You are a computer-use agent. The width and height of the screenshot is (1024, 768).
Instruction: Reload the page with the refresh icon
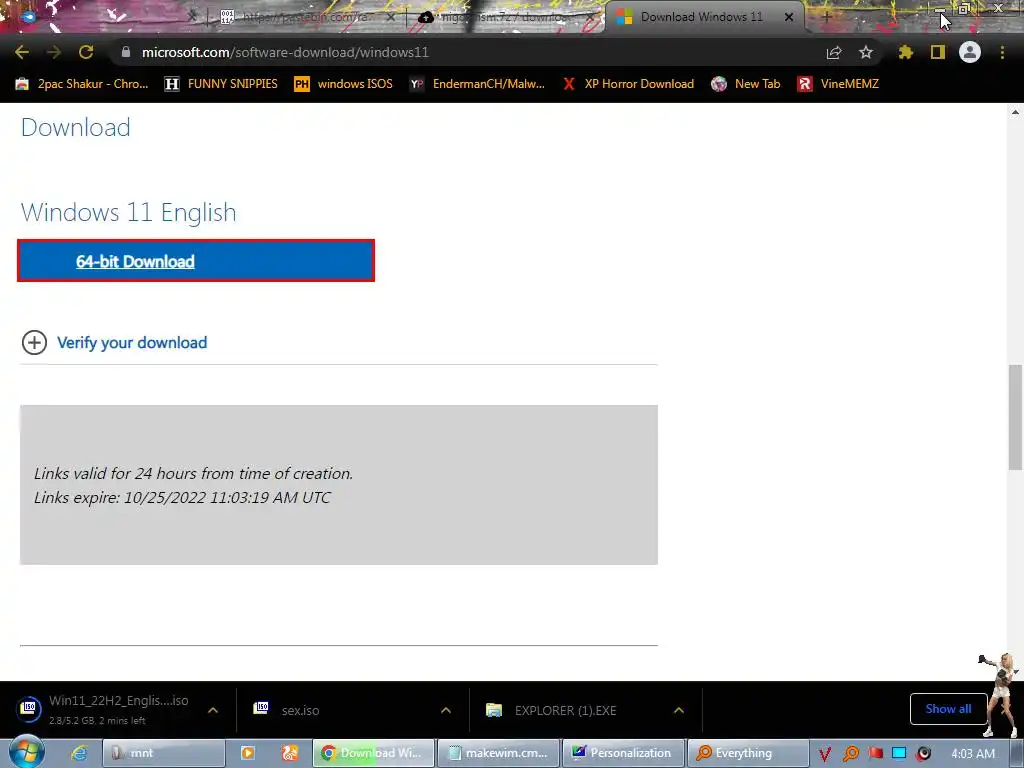[x=86, y=52]
